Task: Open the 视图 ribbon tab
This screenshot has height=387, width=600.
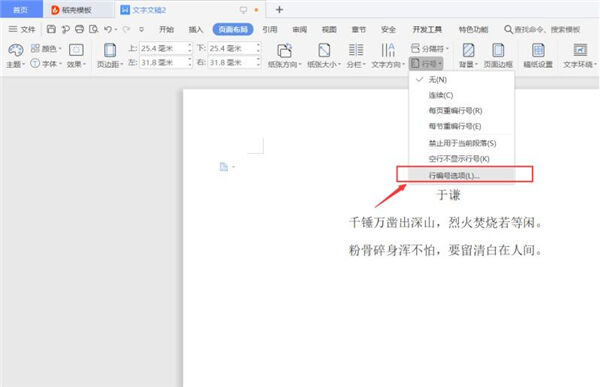Action: 329,29
